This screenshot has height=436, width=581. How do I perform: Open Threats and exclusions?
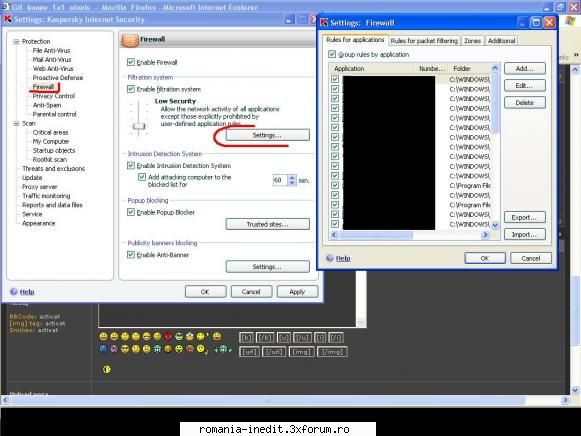point(53,169)
